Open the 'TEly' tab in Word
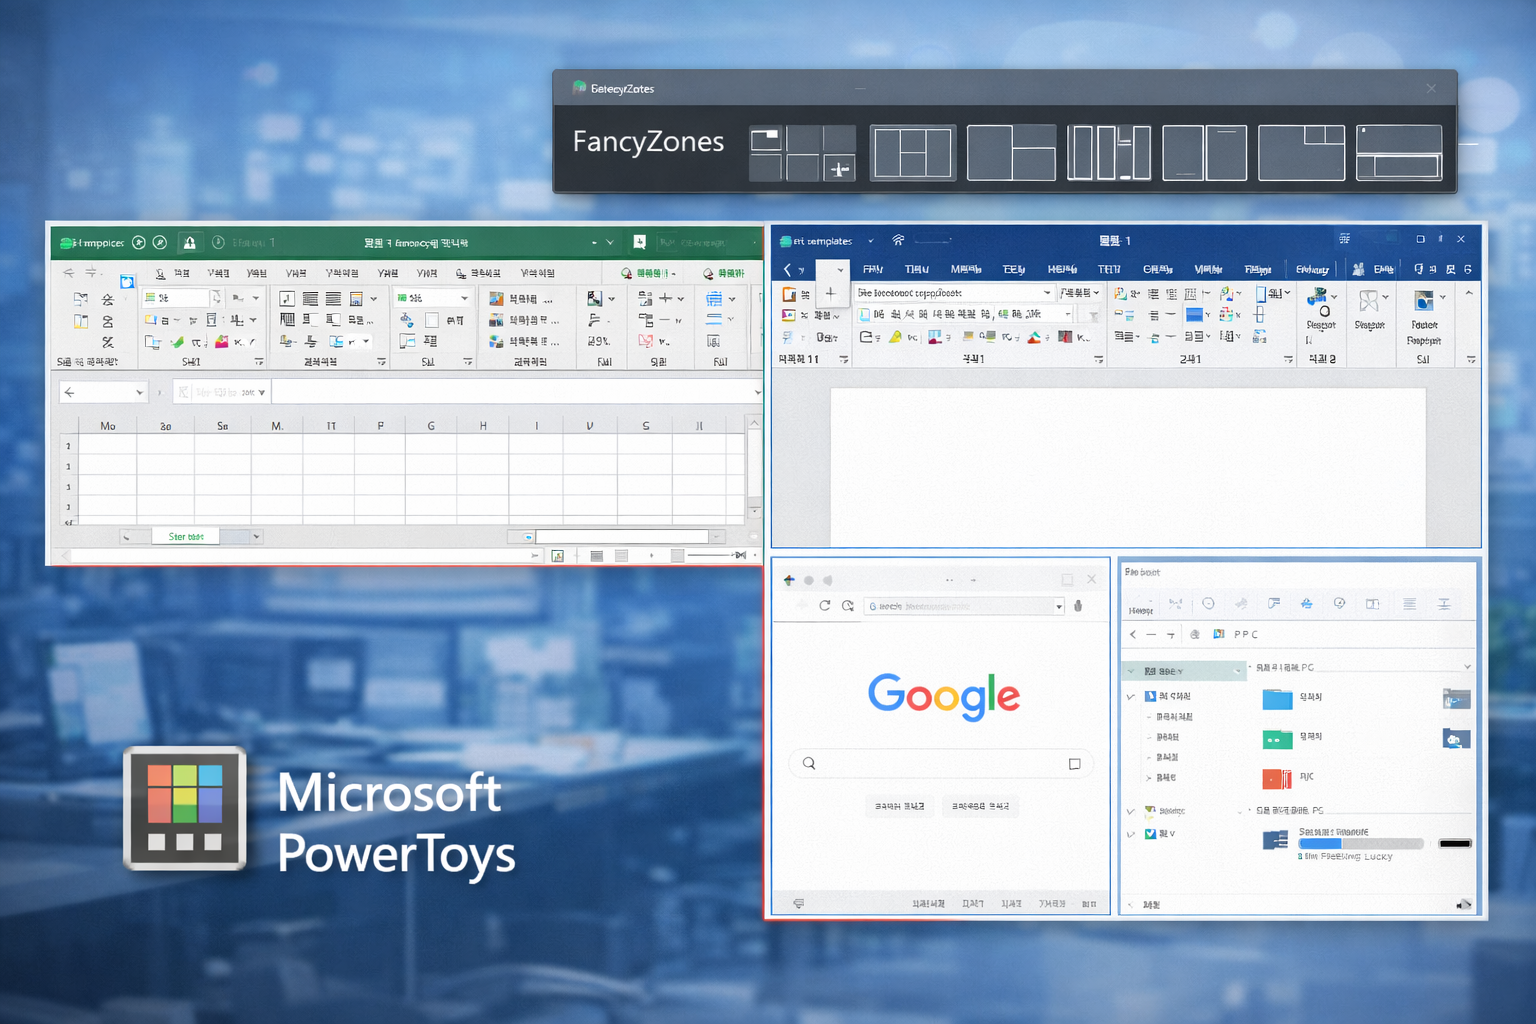This screenshot has width=1536, height=1024. point(1013,269)
